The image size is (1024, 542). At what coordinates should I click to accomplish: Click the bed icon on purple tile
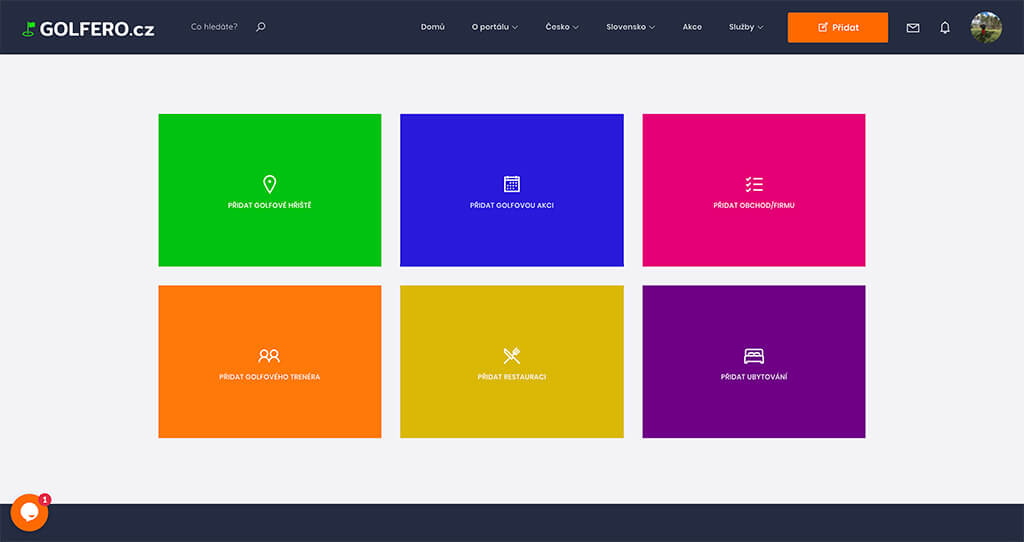coord(754,356)
